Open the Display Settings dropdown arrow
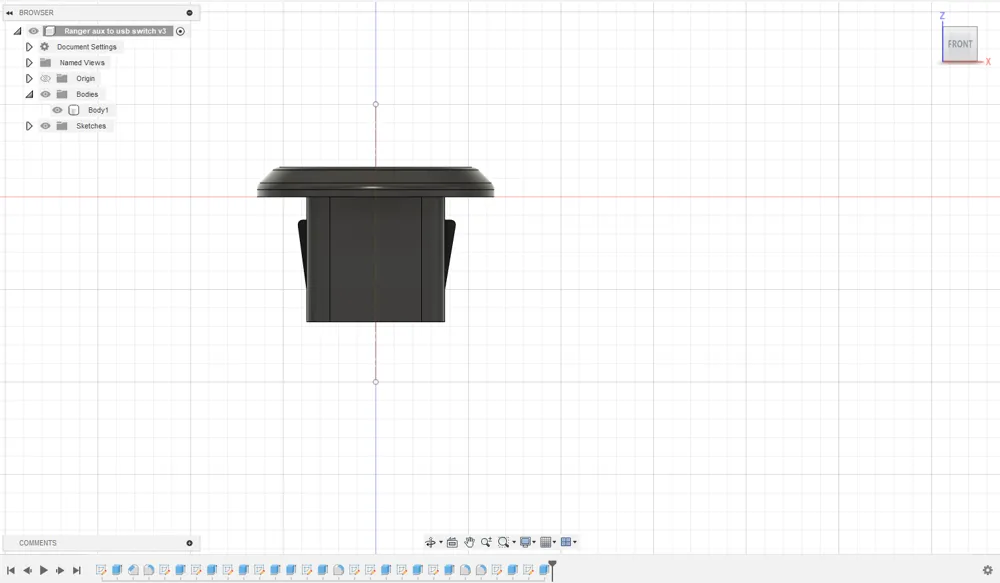1000x583 pixels. [x=534, y=543]
